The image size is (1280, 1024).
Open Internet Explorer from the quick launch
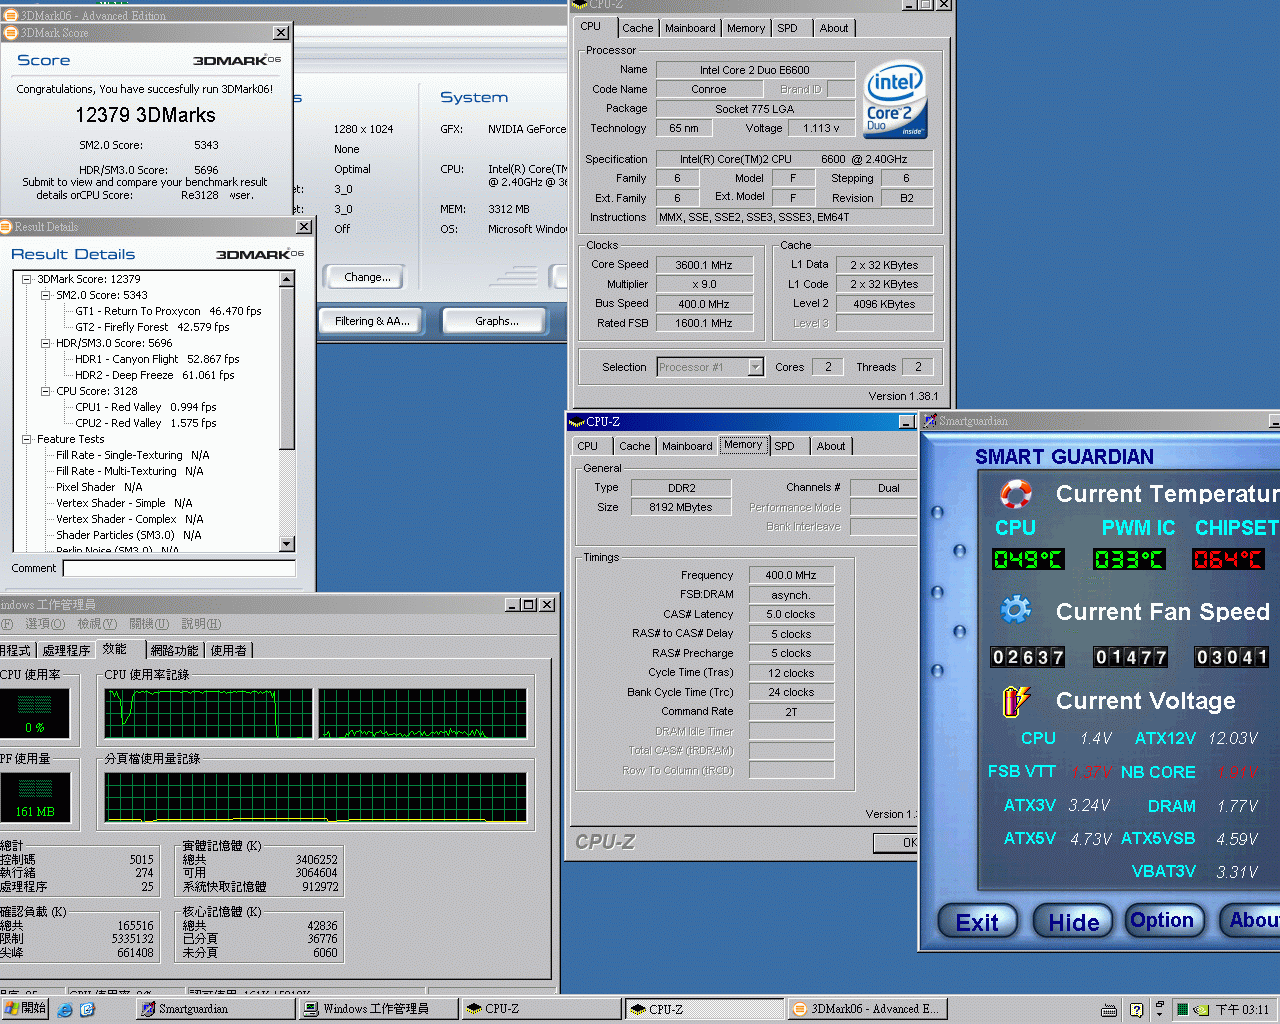(x=65, y=1010)
